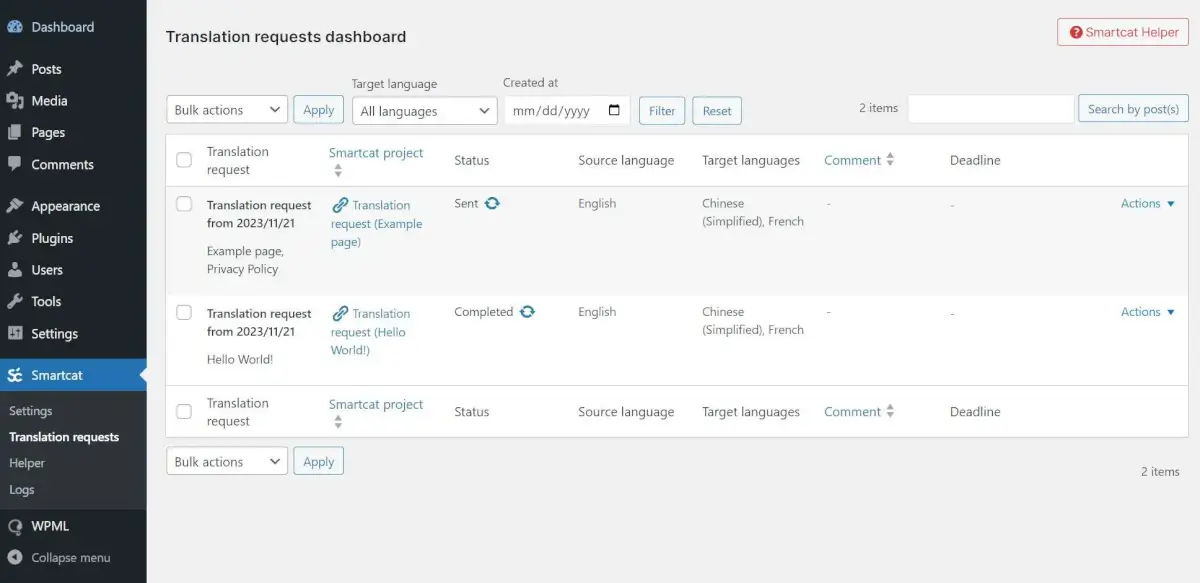Select Translation requests submenu item
The width and height of the screenshot is (1200, 583).
64,437
